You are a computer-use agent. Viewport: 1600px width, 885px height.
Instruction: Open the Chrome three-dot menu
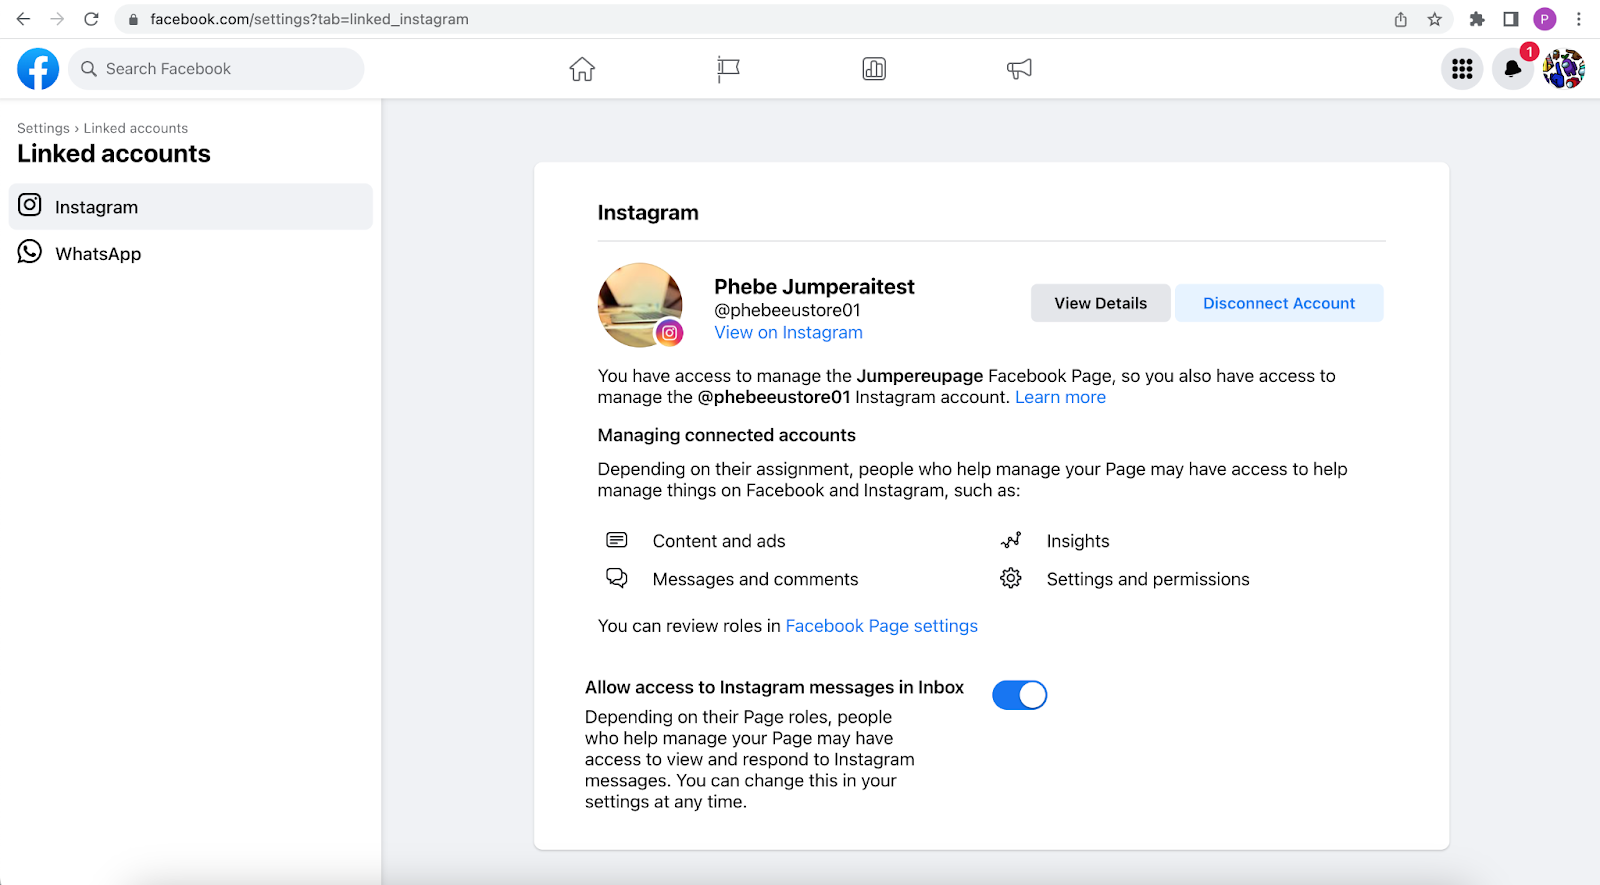[x=1579, y=19]
